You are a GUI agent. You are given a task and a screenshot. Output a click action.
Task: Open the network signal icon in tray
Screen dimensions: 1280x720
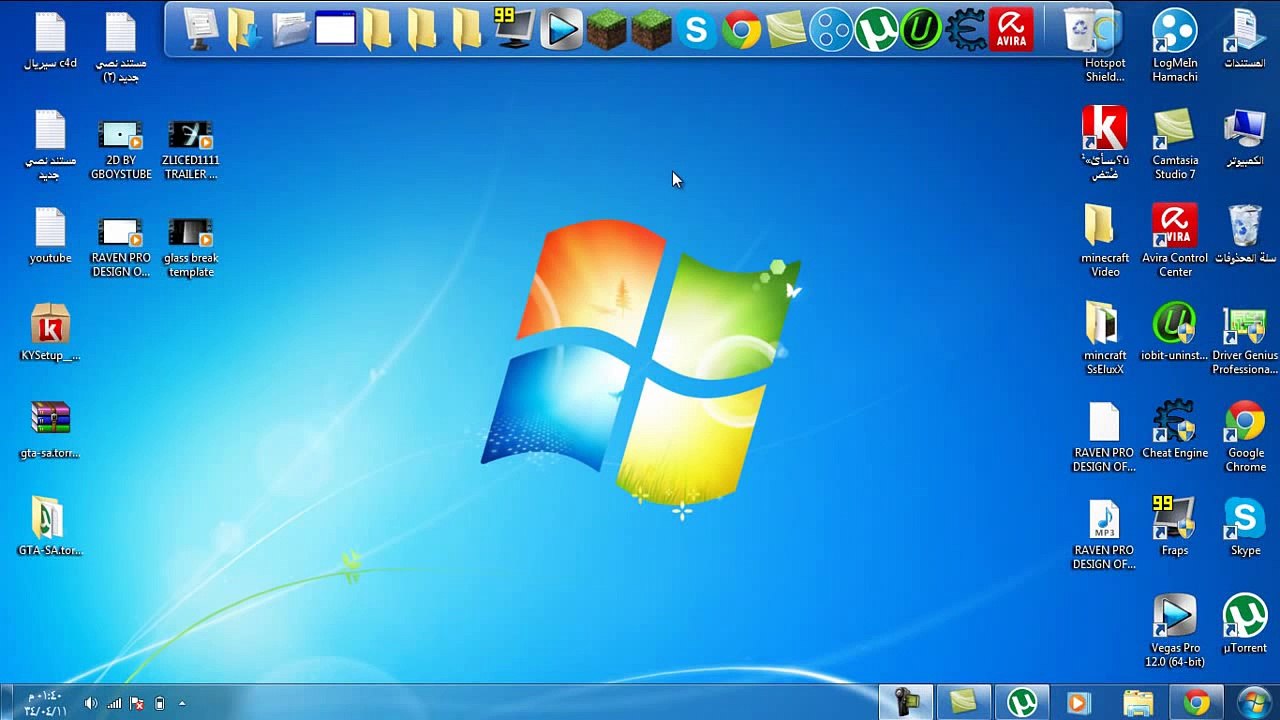tap(114, 703)
